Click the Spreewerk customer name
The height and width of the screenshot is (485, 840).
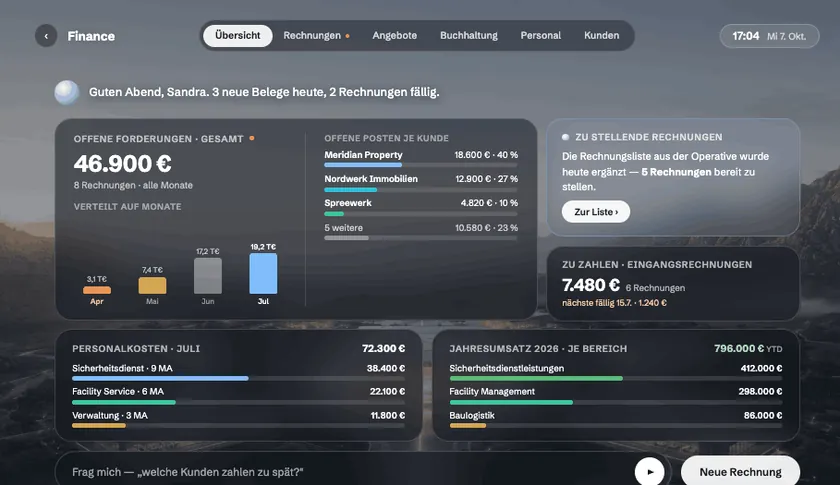pos(348,203)
